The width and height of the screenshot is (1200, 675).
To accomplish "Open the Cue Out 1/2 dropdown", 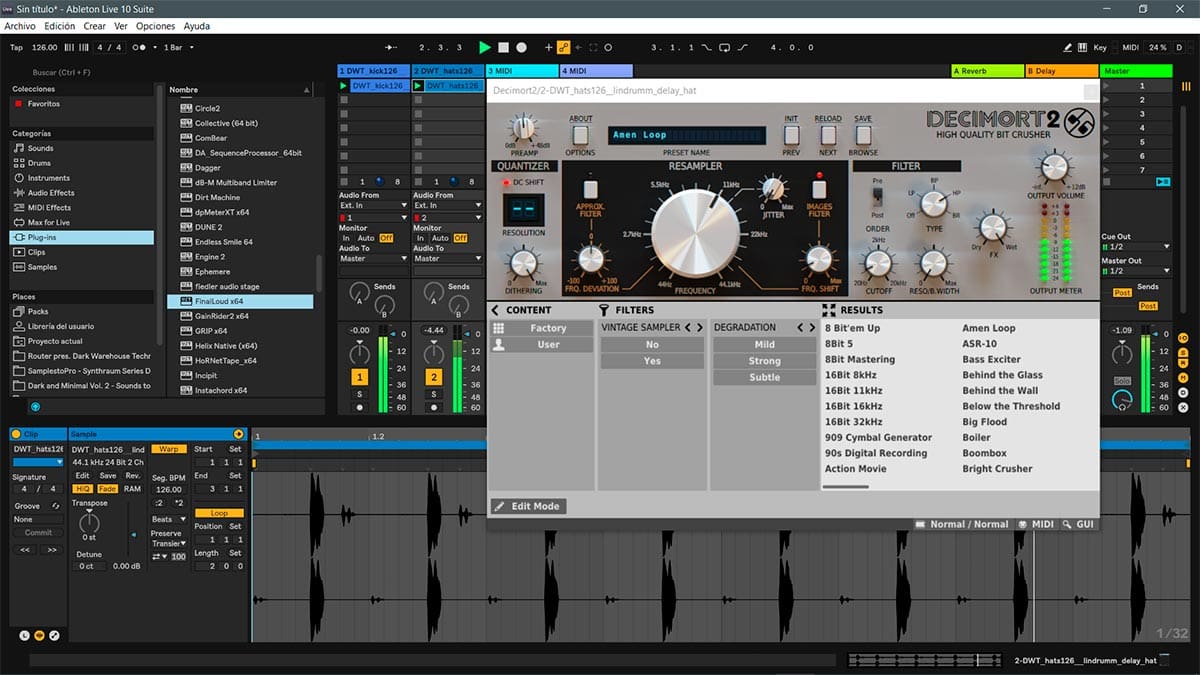I will click(1135, 247).
